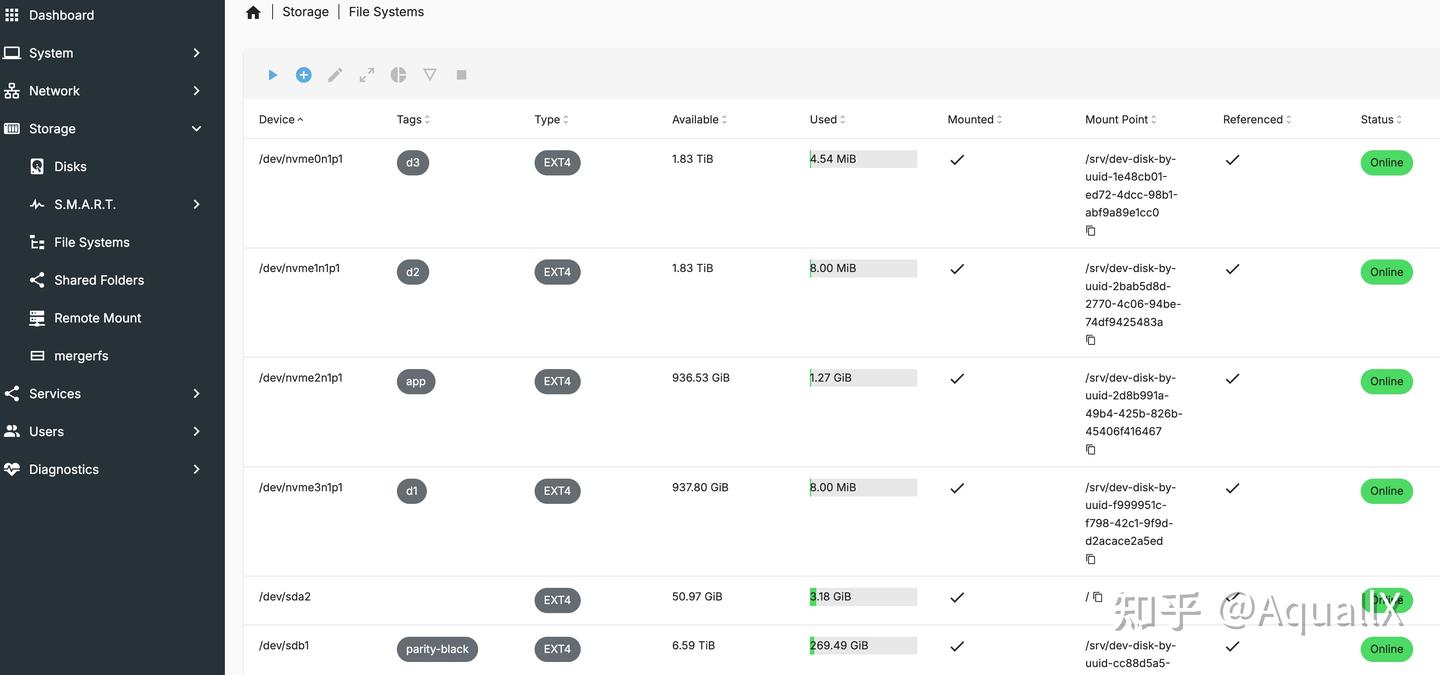1440x675 pixels.
Task: Expand the Users menu chevron
Action: (x=196, y=432)
